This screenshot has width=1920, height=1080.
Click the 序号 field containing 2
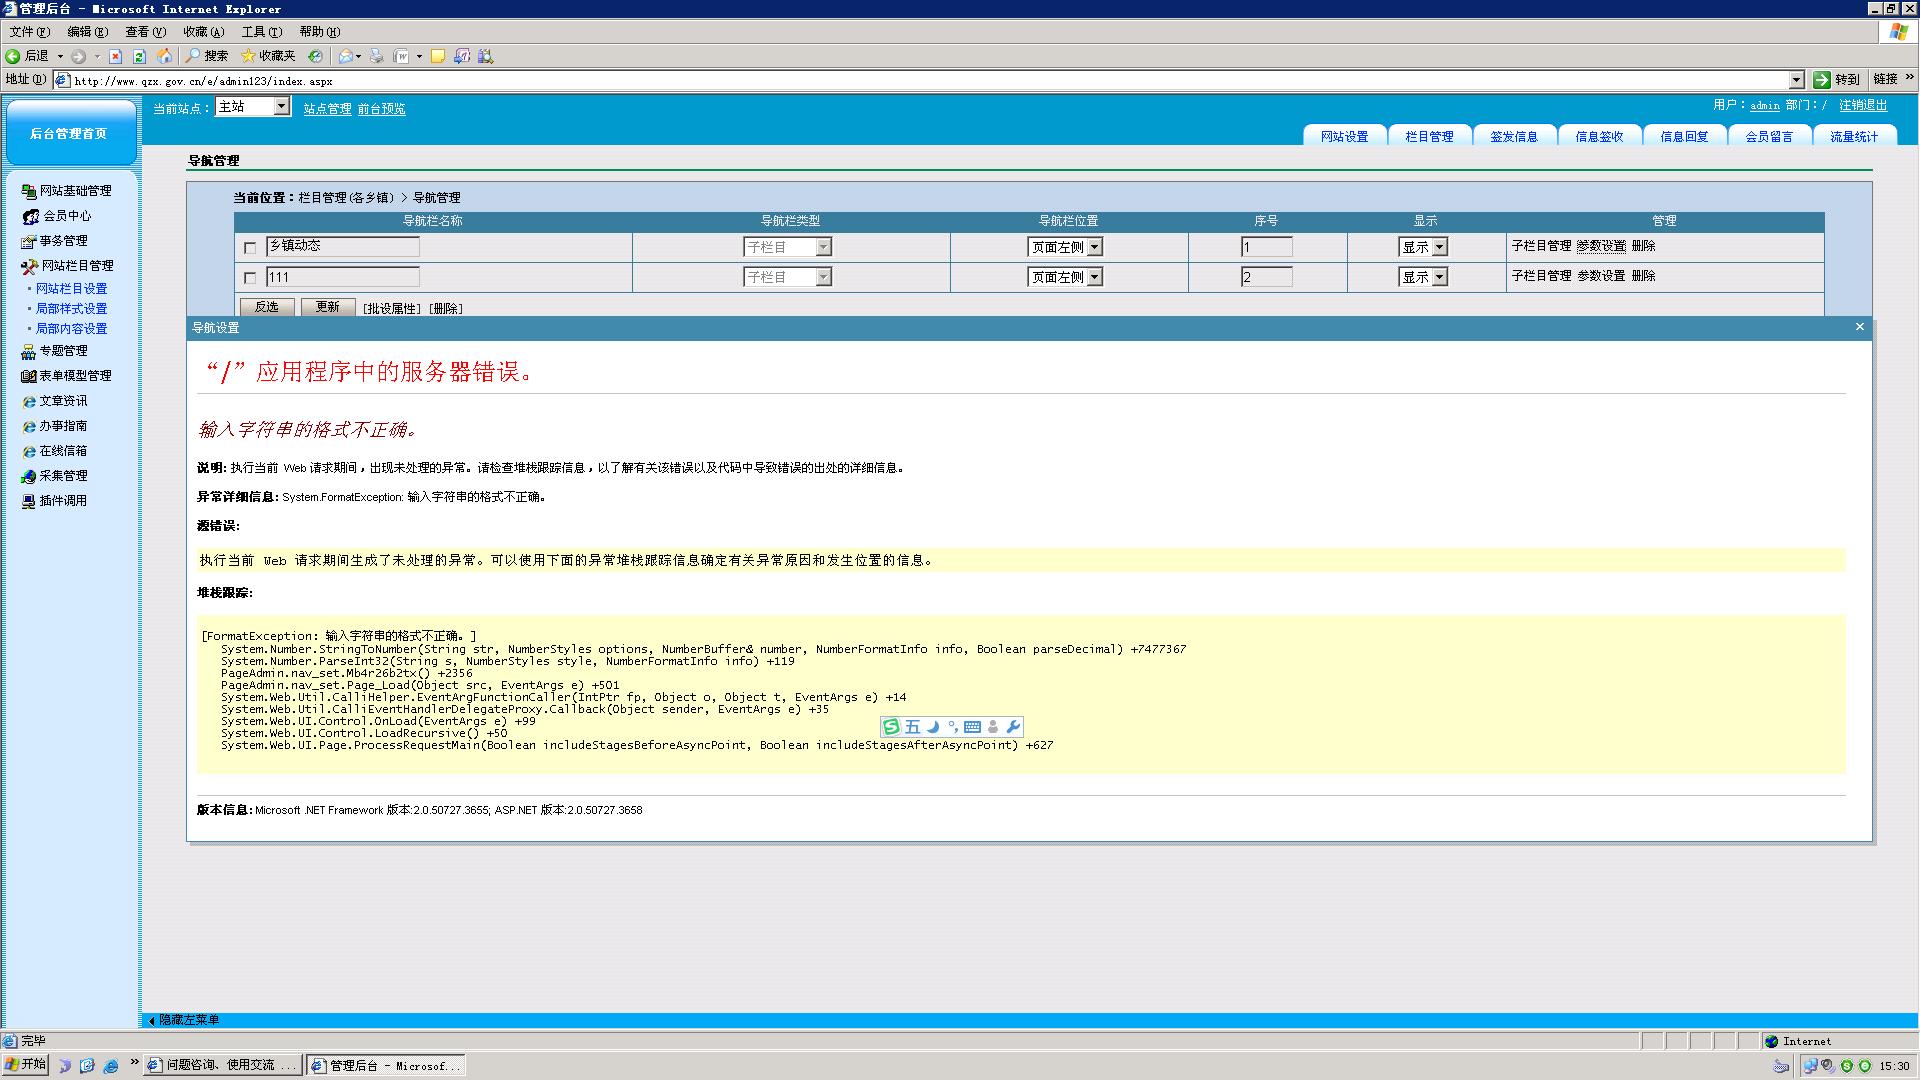click(x=1265, y=277)
